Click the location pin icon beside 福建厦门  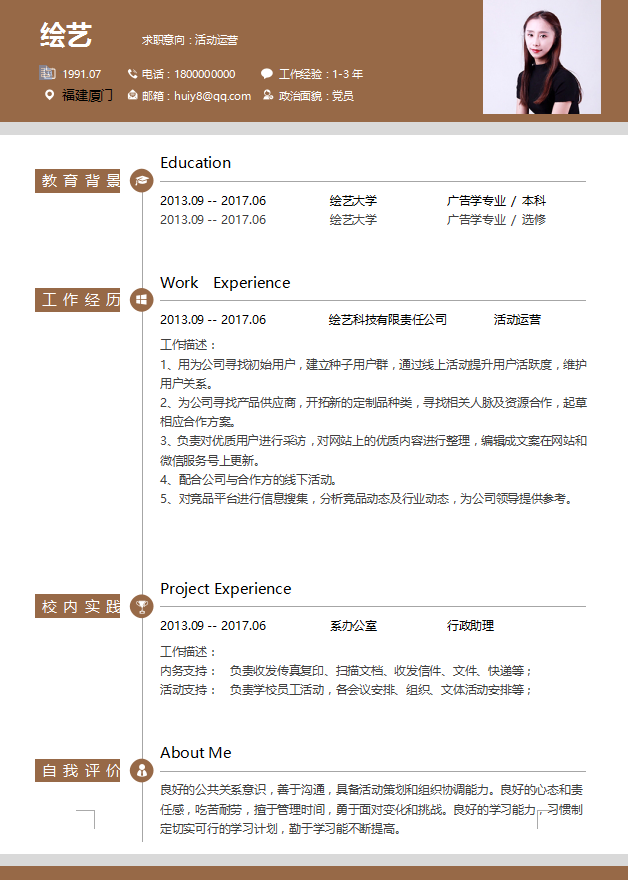50,95
